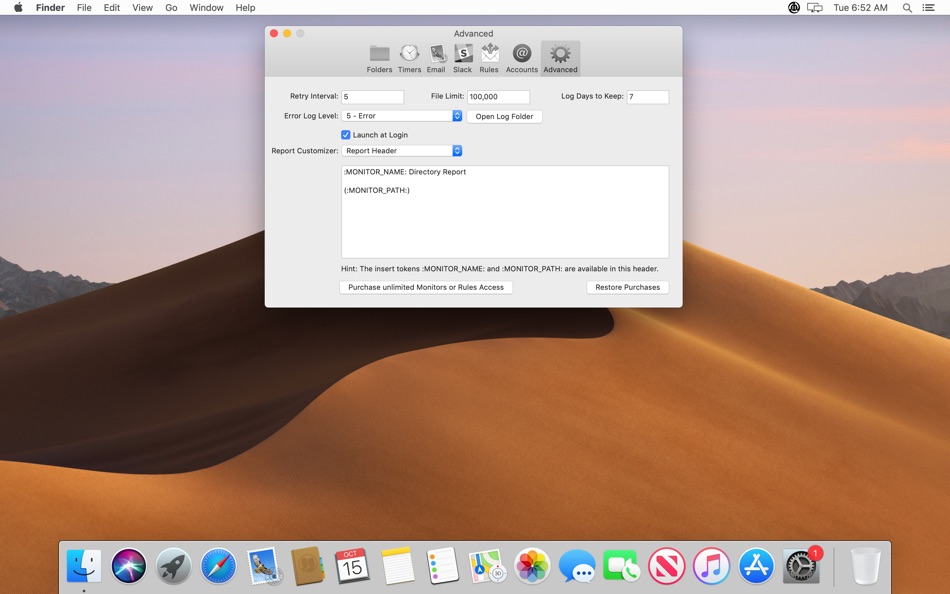Open Spotlight search in menu bar

point(907,8)
